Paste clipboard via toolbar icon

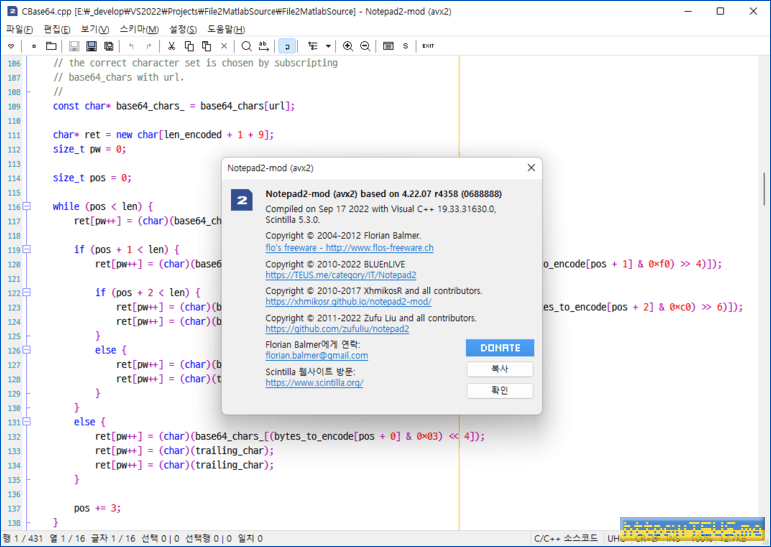click(207, 46)
